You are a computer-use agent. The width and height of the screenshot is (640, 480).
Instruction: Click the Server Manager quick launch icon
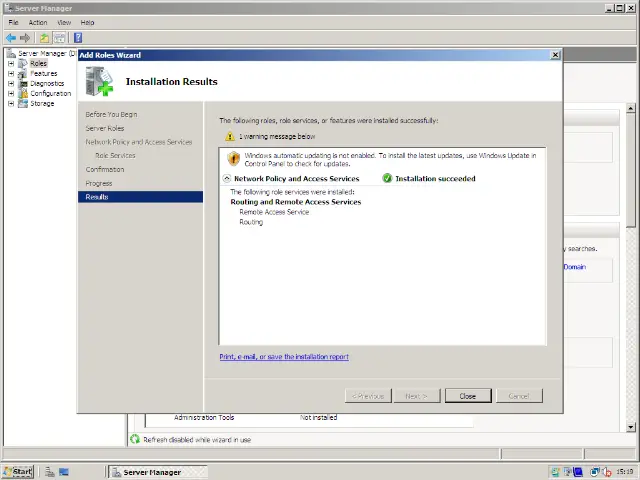[x=50, y=472]
